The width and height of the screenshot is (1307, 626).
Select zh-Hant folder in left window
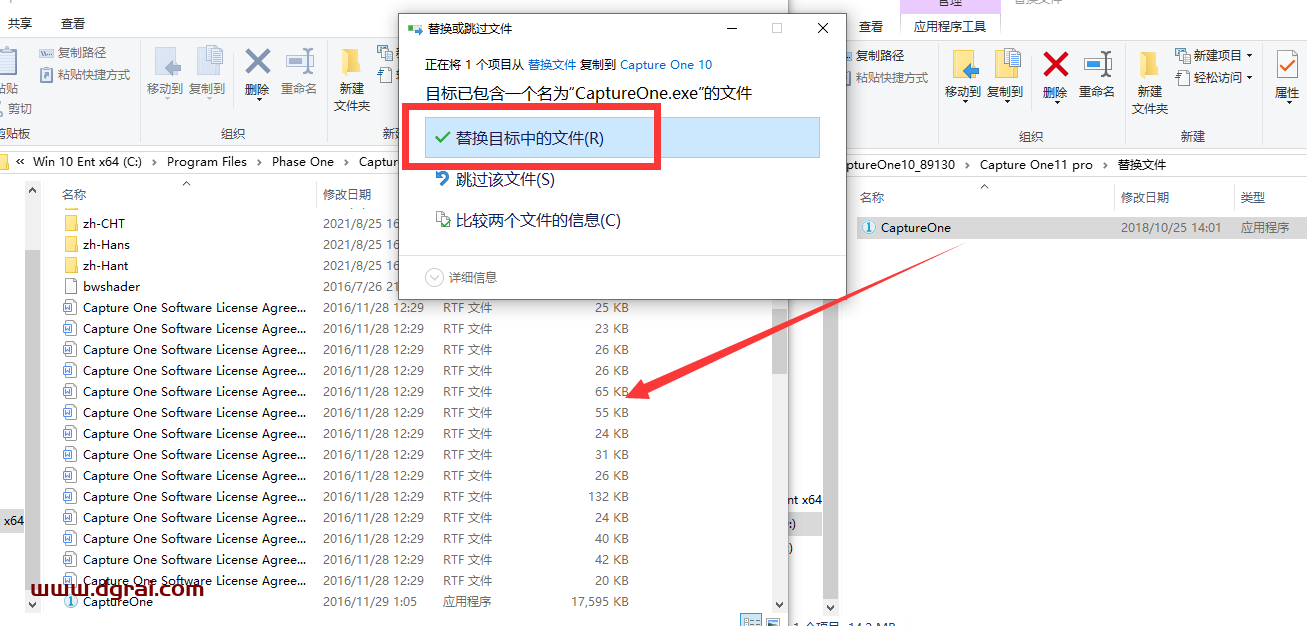[95, 265]
